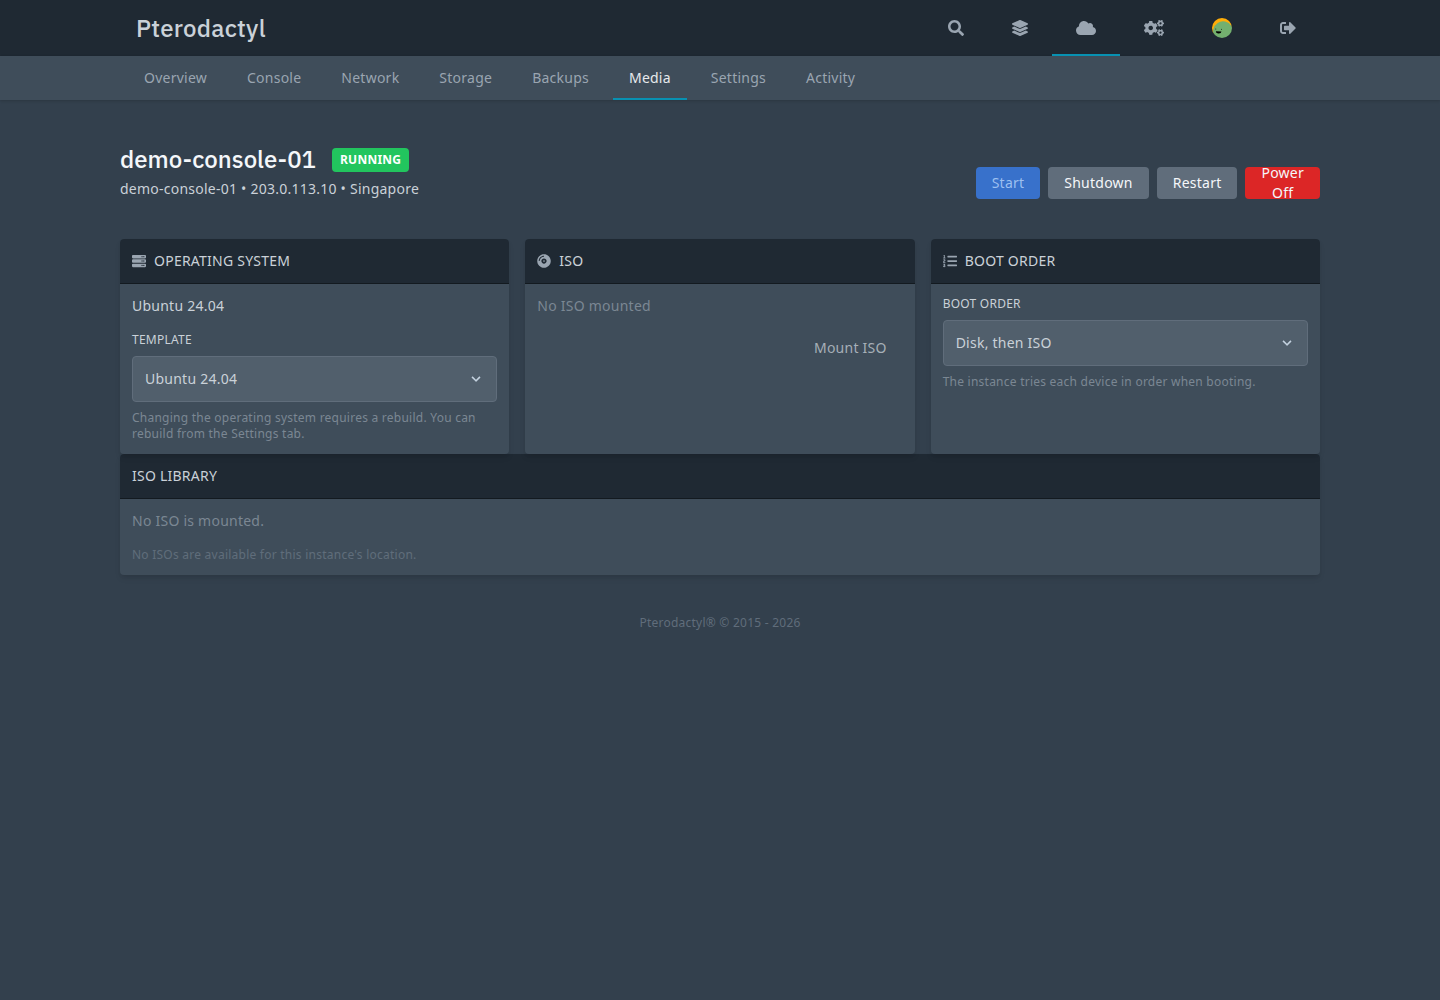
Task: Click the Mount ISO button
Action: click(850, 348)
